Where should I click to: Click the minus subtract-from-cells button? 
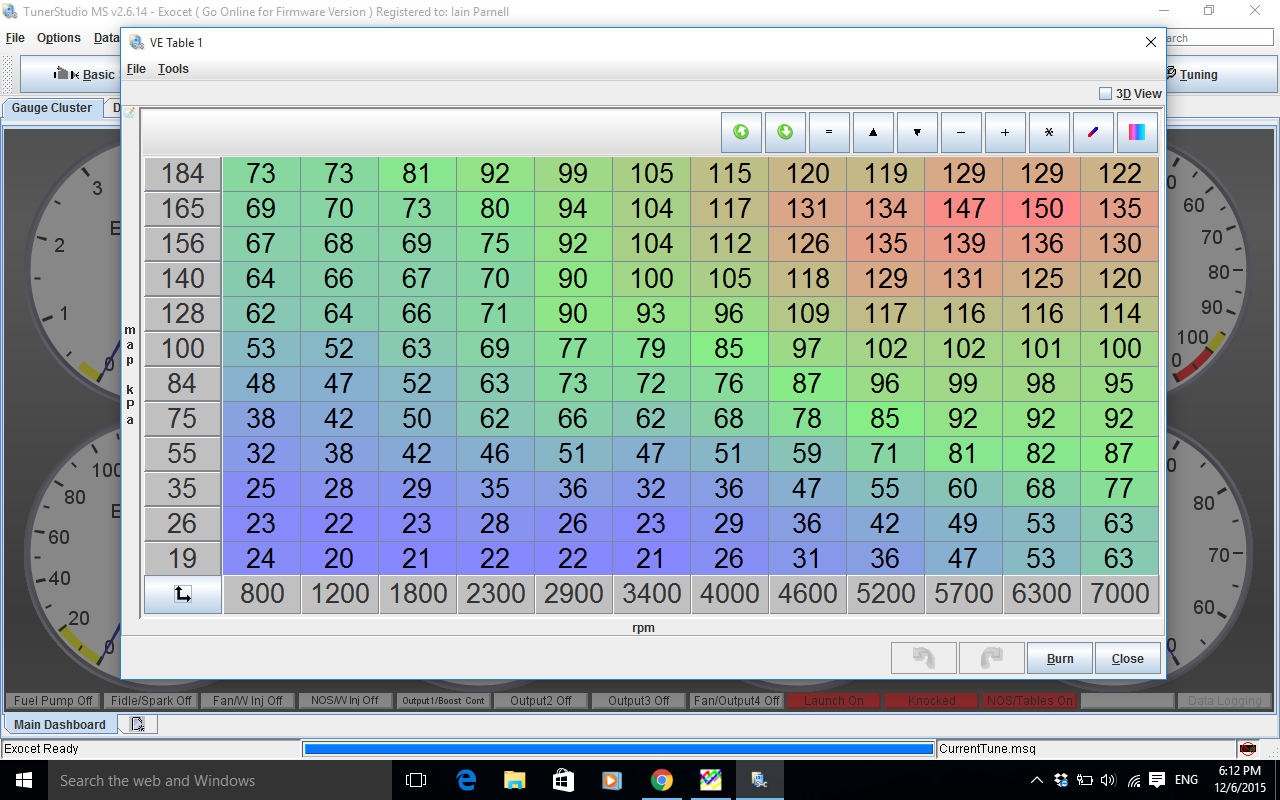(961, 132)
